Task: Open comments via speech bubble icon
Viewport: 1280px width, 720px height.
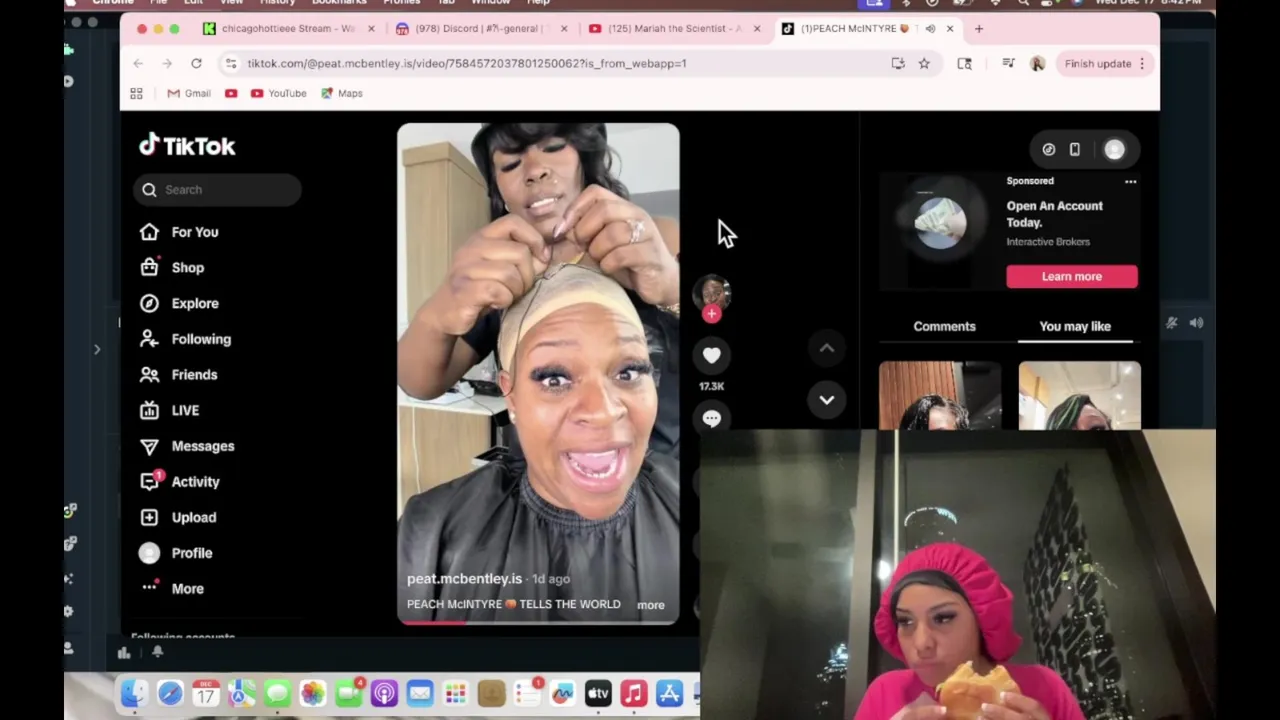Action: pyautogui.click(x=711, y=419)
